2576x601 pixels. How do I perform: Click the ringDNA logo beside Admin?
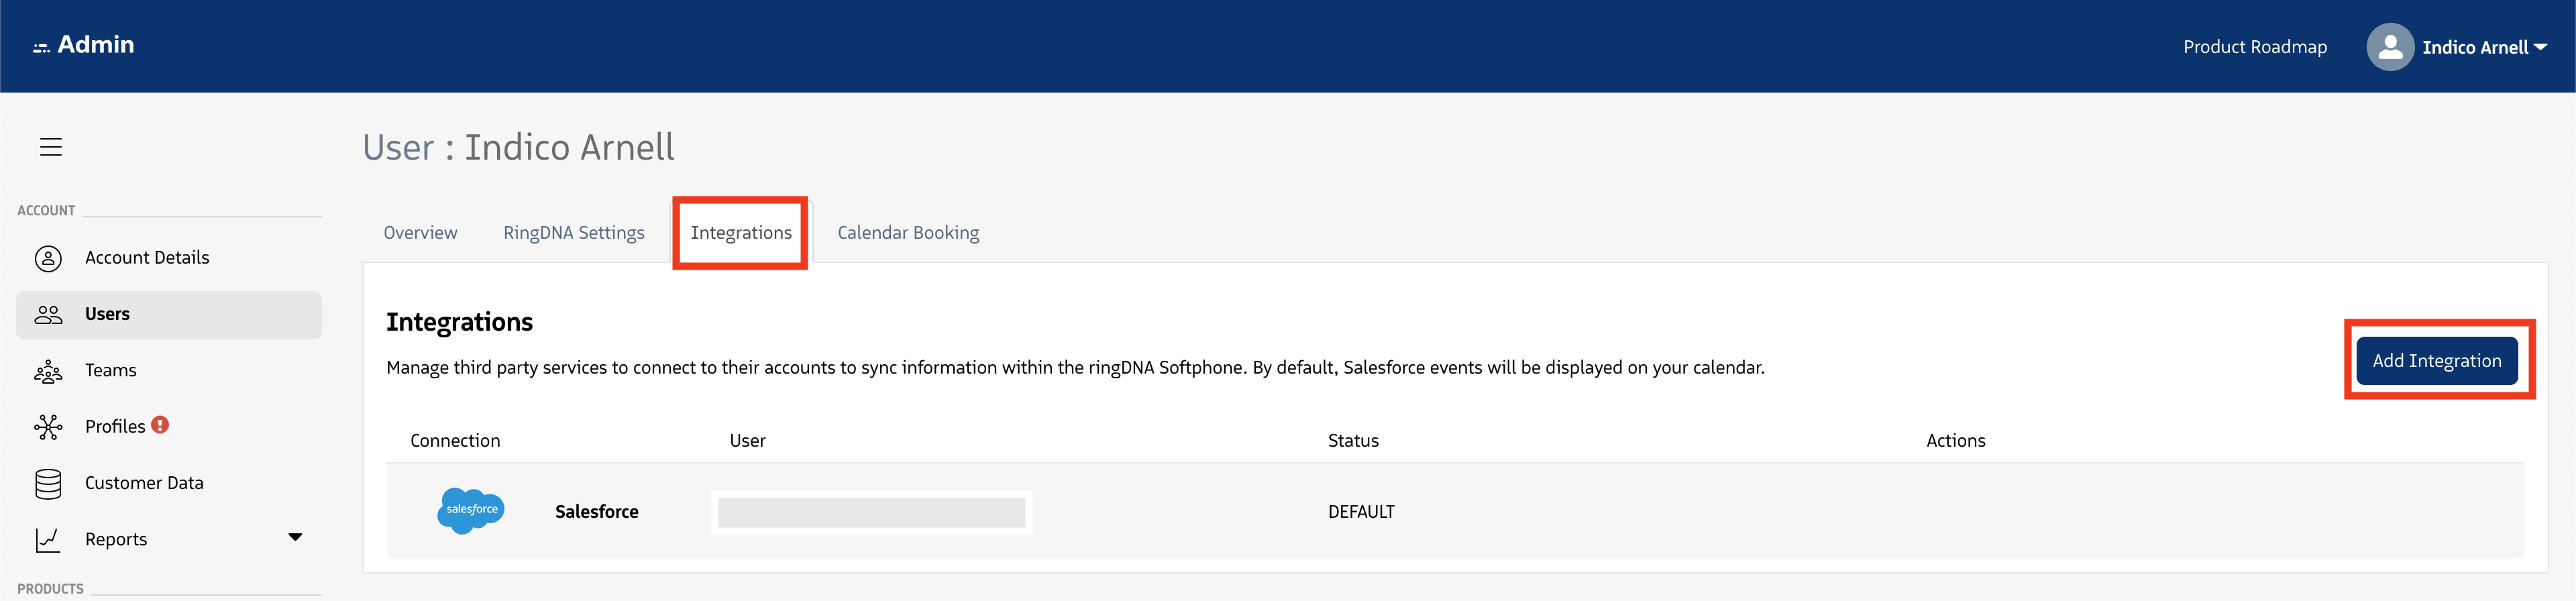[41, 47]
